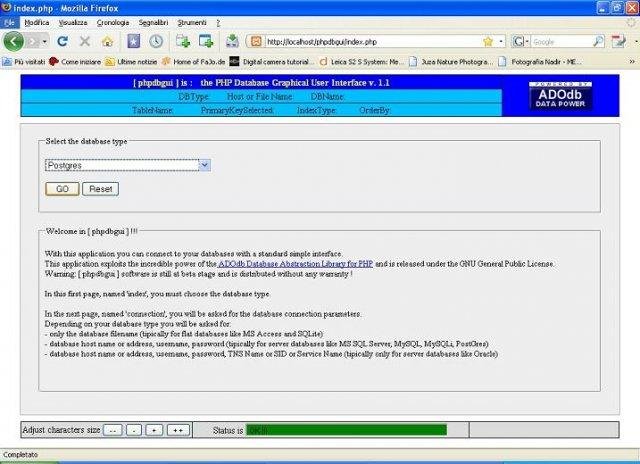The image size is (640, 464).
Task: Click the 'Completato' status bar text
Action: point(20,455)
